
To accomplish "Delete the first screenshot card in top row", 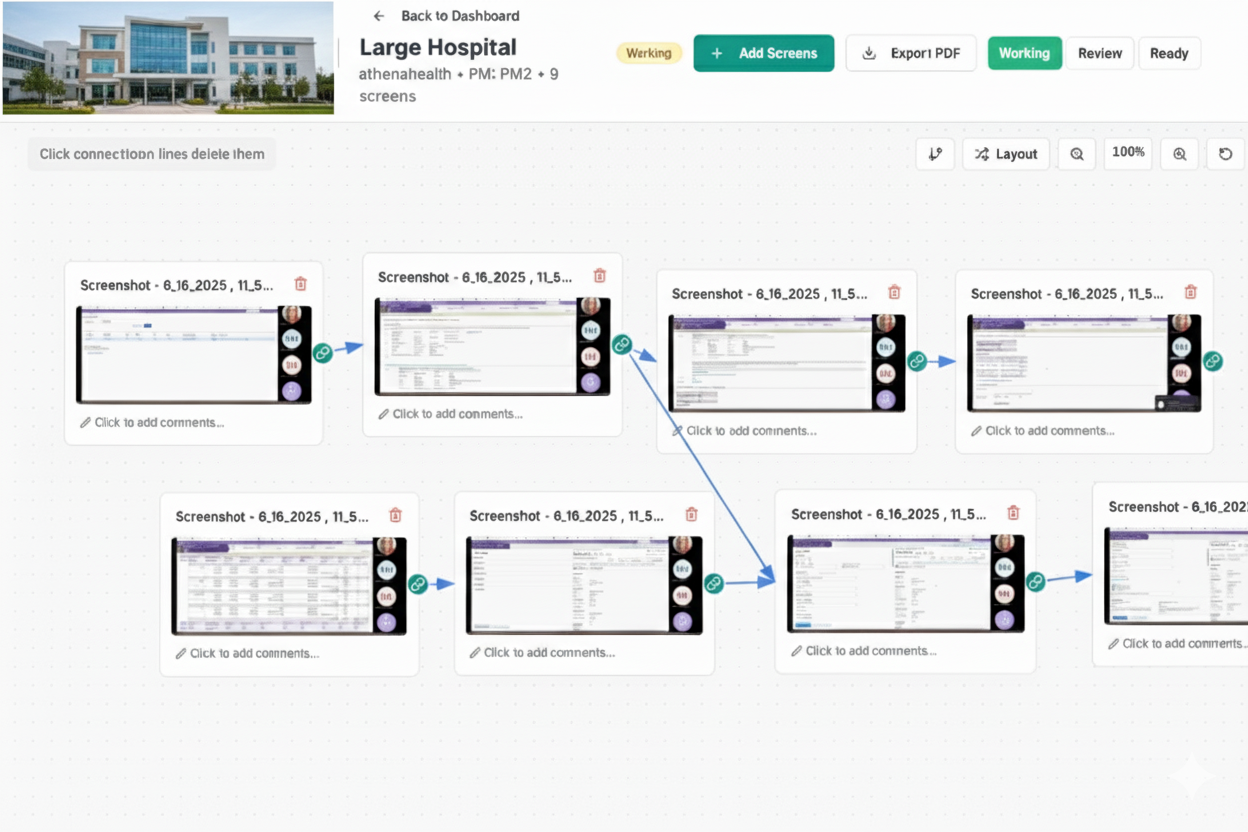I will click(300, 285).
